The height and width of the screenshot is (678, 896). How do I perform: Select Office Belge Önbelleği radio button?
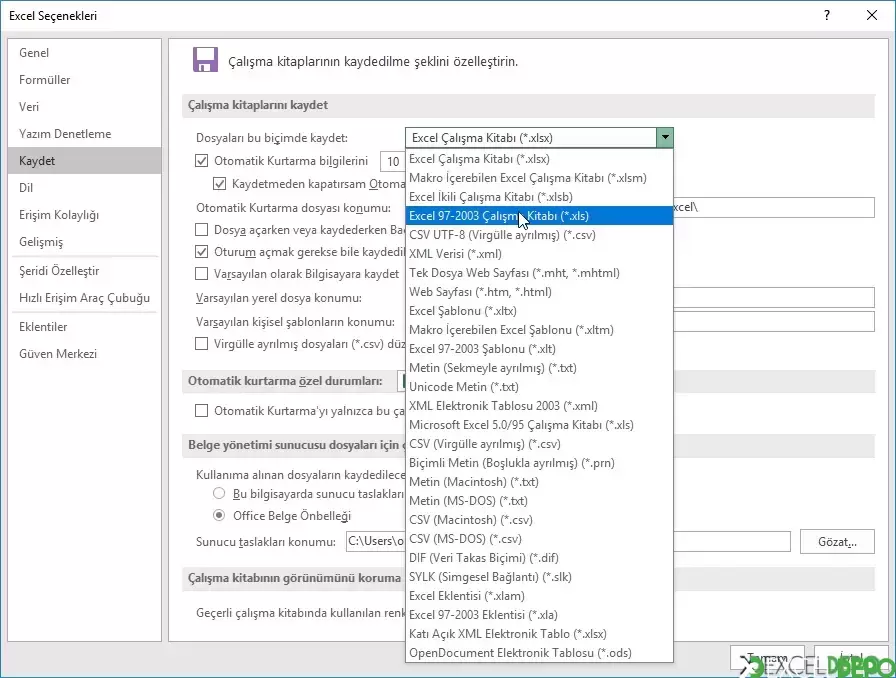click(x=219, y=515)
